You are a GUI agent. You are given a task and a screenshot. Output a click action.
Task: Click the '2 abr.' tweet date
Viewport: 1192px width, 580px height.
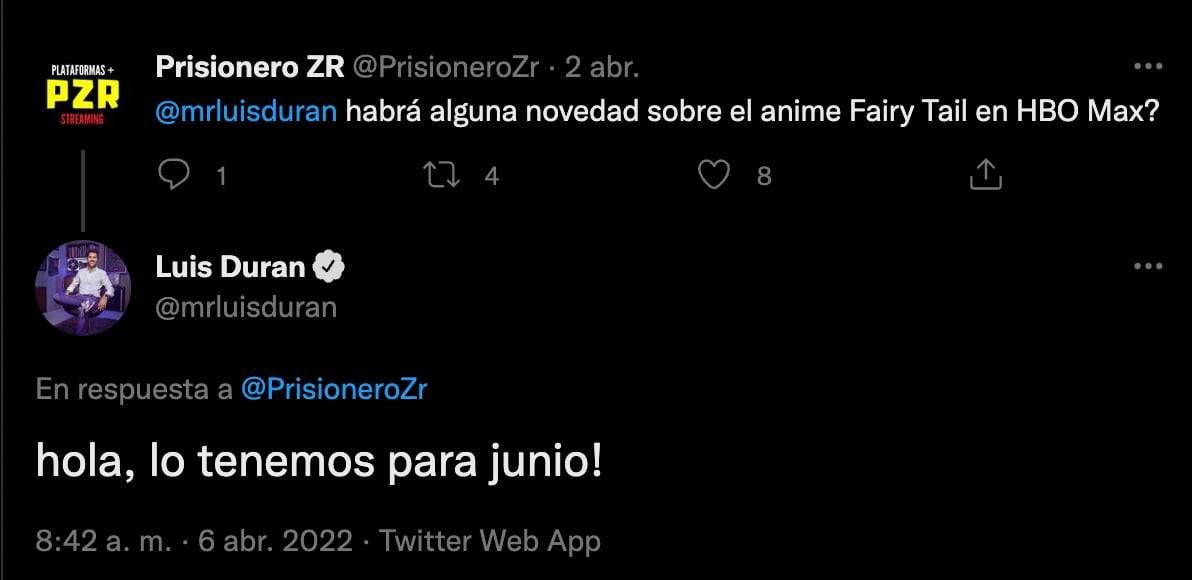pos(602,67)
